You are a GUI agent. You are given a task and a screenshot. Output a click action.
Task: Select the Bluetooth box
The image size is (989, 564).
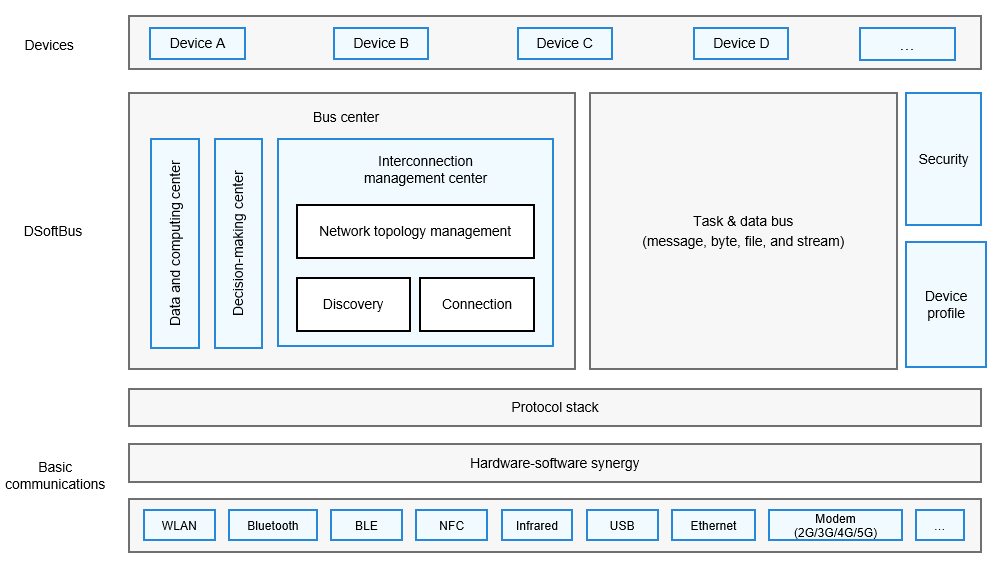[x=272, y=525]
